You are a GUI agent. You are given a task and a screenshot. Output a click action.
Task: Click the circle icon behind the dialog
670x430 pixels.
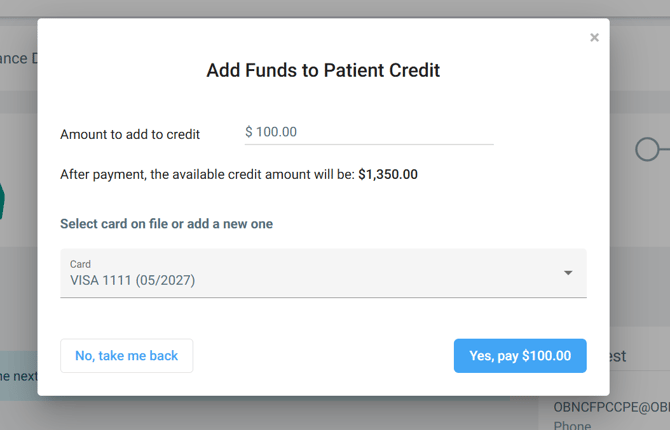pos(647,150)
